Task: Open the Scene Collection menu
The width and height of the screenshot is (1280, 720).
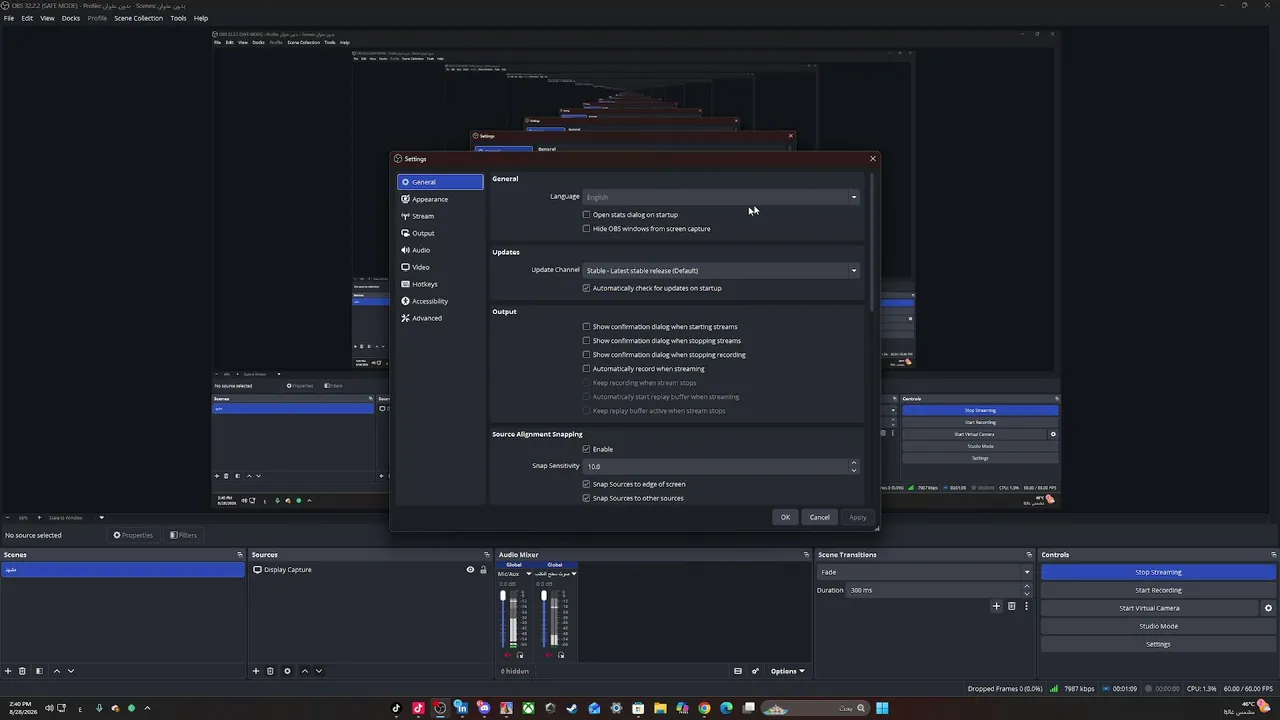Action: 138,18
